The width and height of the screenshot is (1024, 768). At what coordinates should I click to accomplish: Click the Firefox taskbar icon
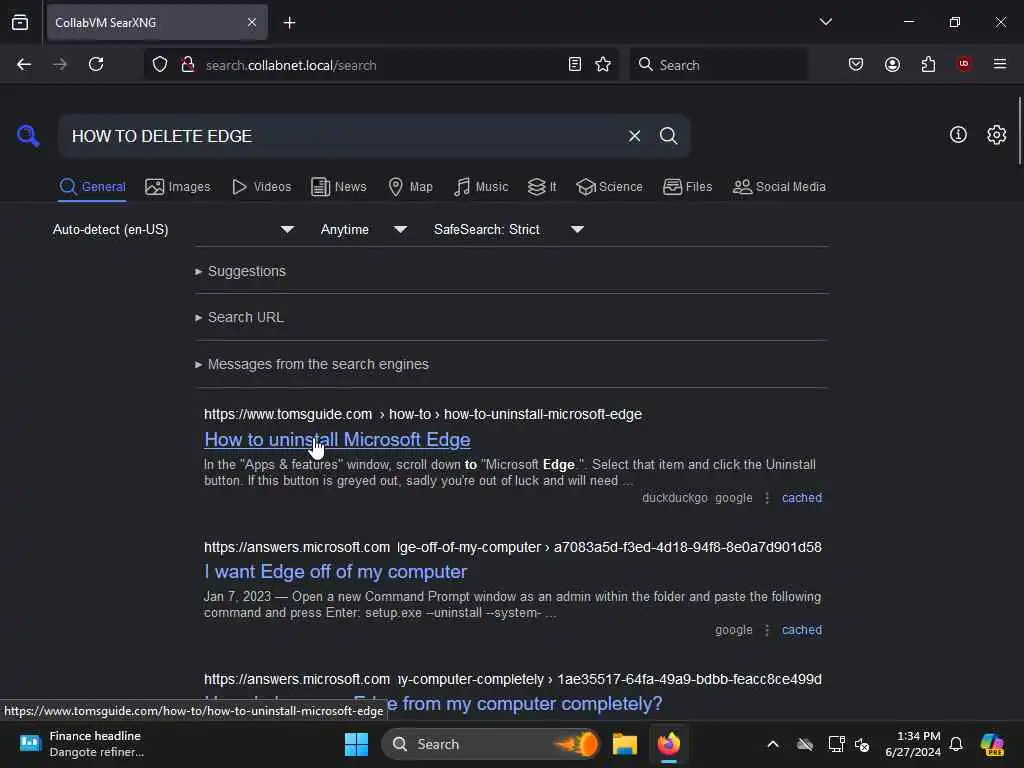[x=669, y=744]
